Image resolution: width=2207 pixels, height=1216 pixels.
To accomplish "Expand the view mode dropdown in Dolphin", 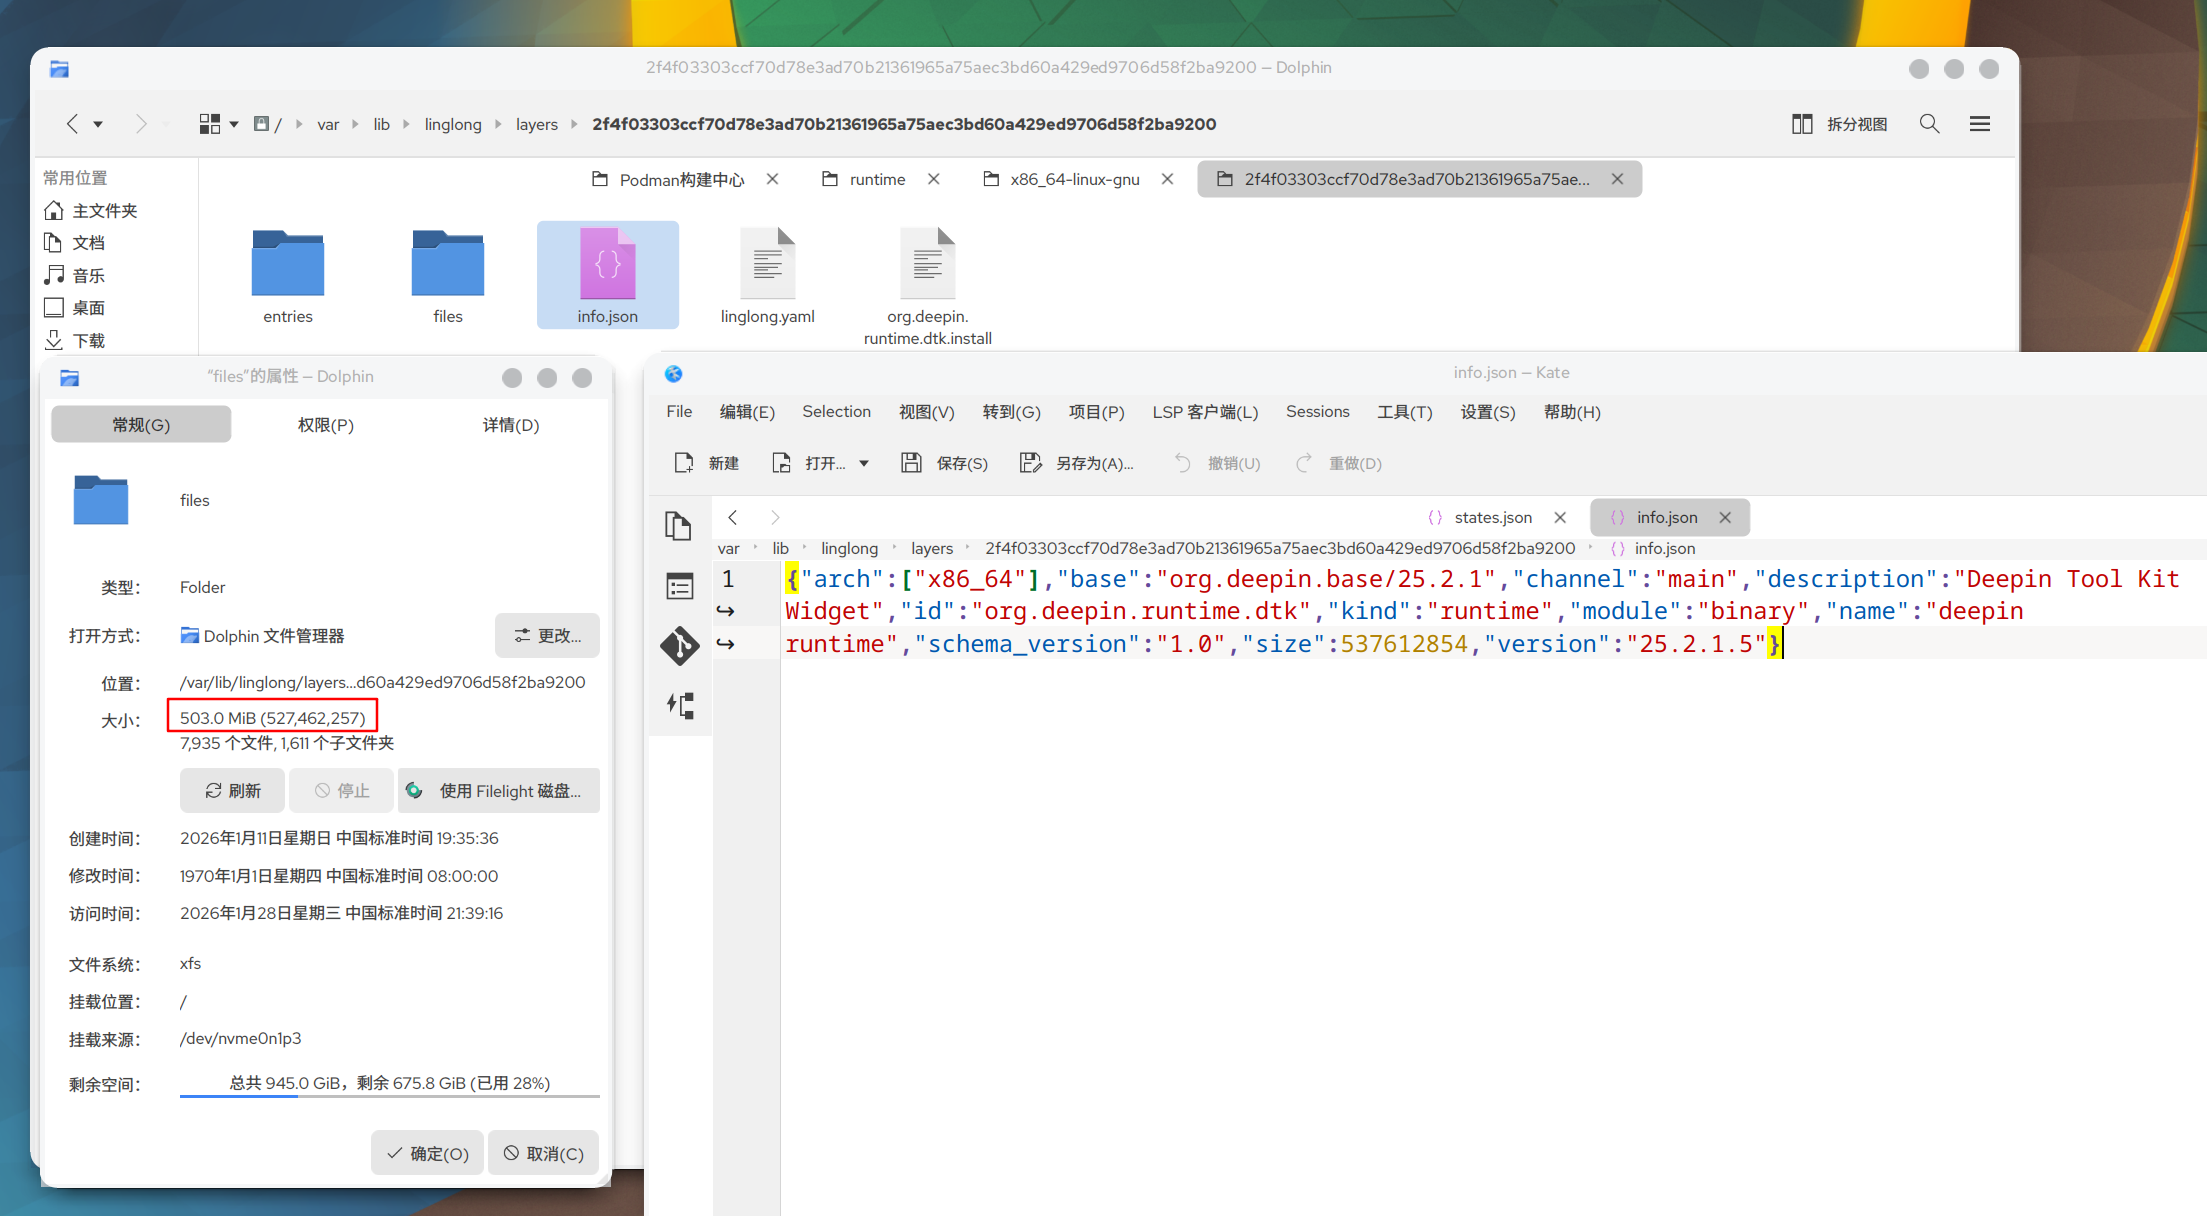I will [x=234, y=124].
